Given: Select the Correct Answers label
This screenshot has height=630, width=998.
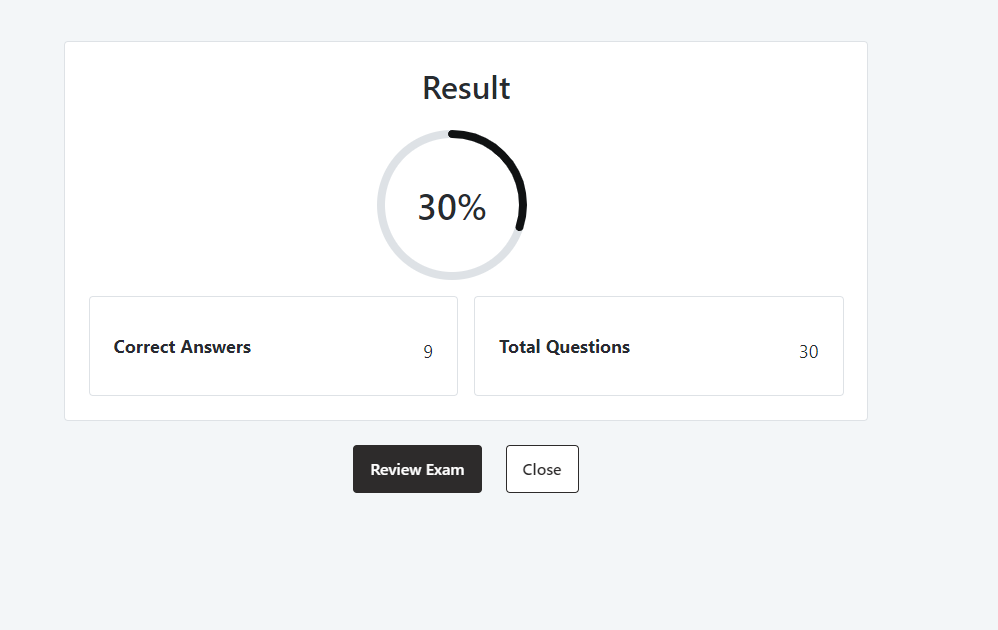Looking at the screenshot, I should pos(182,347).
